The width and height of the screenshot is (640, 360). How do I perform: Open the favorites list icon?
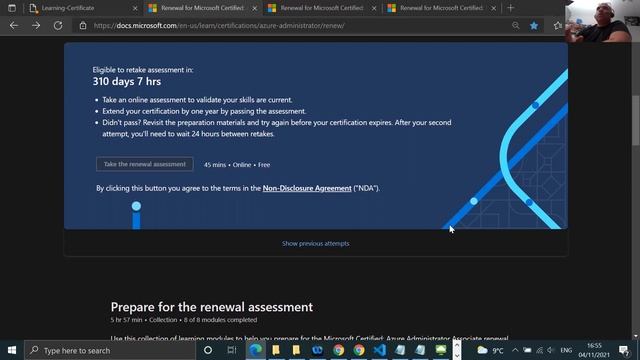[558, 25]
